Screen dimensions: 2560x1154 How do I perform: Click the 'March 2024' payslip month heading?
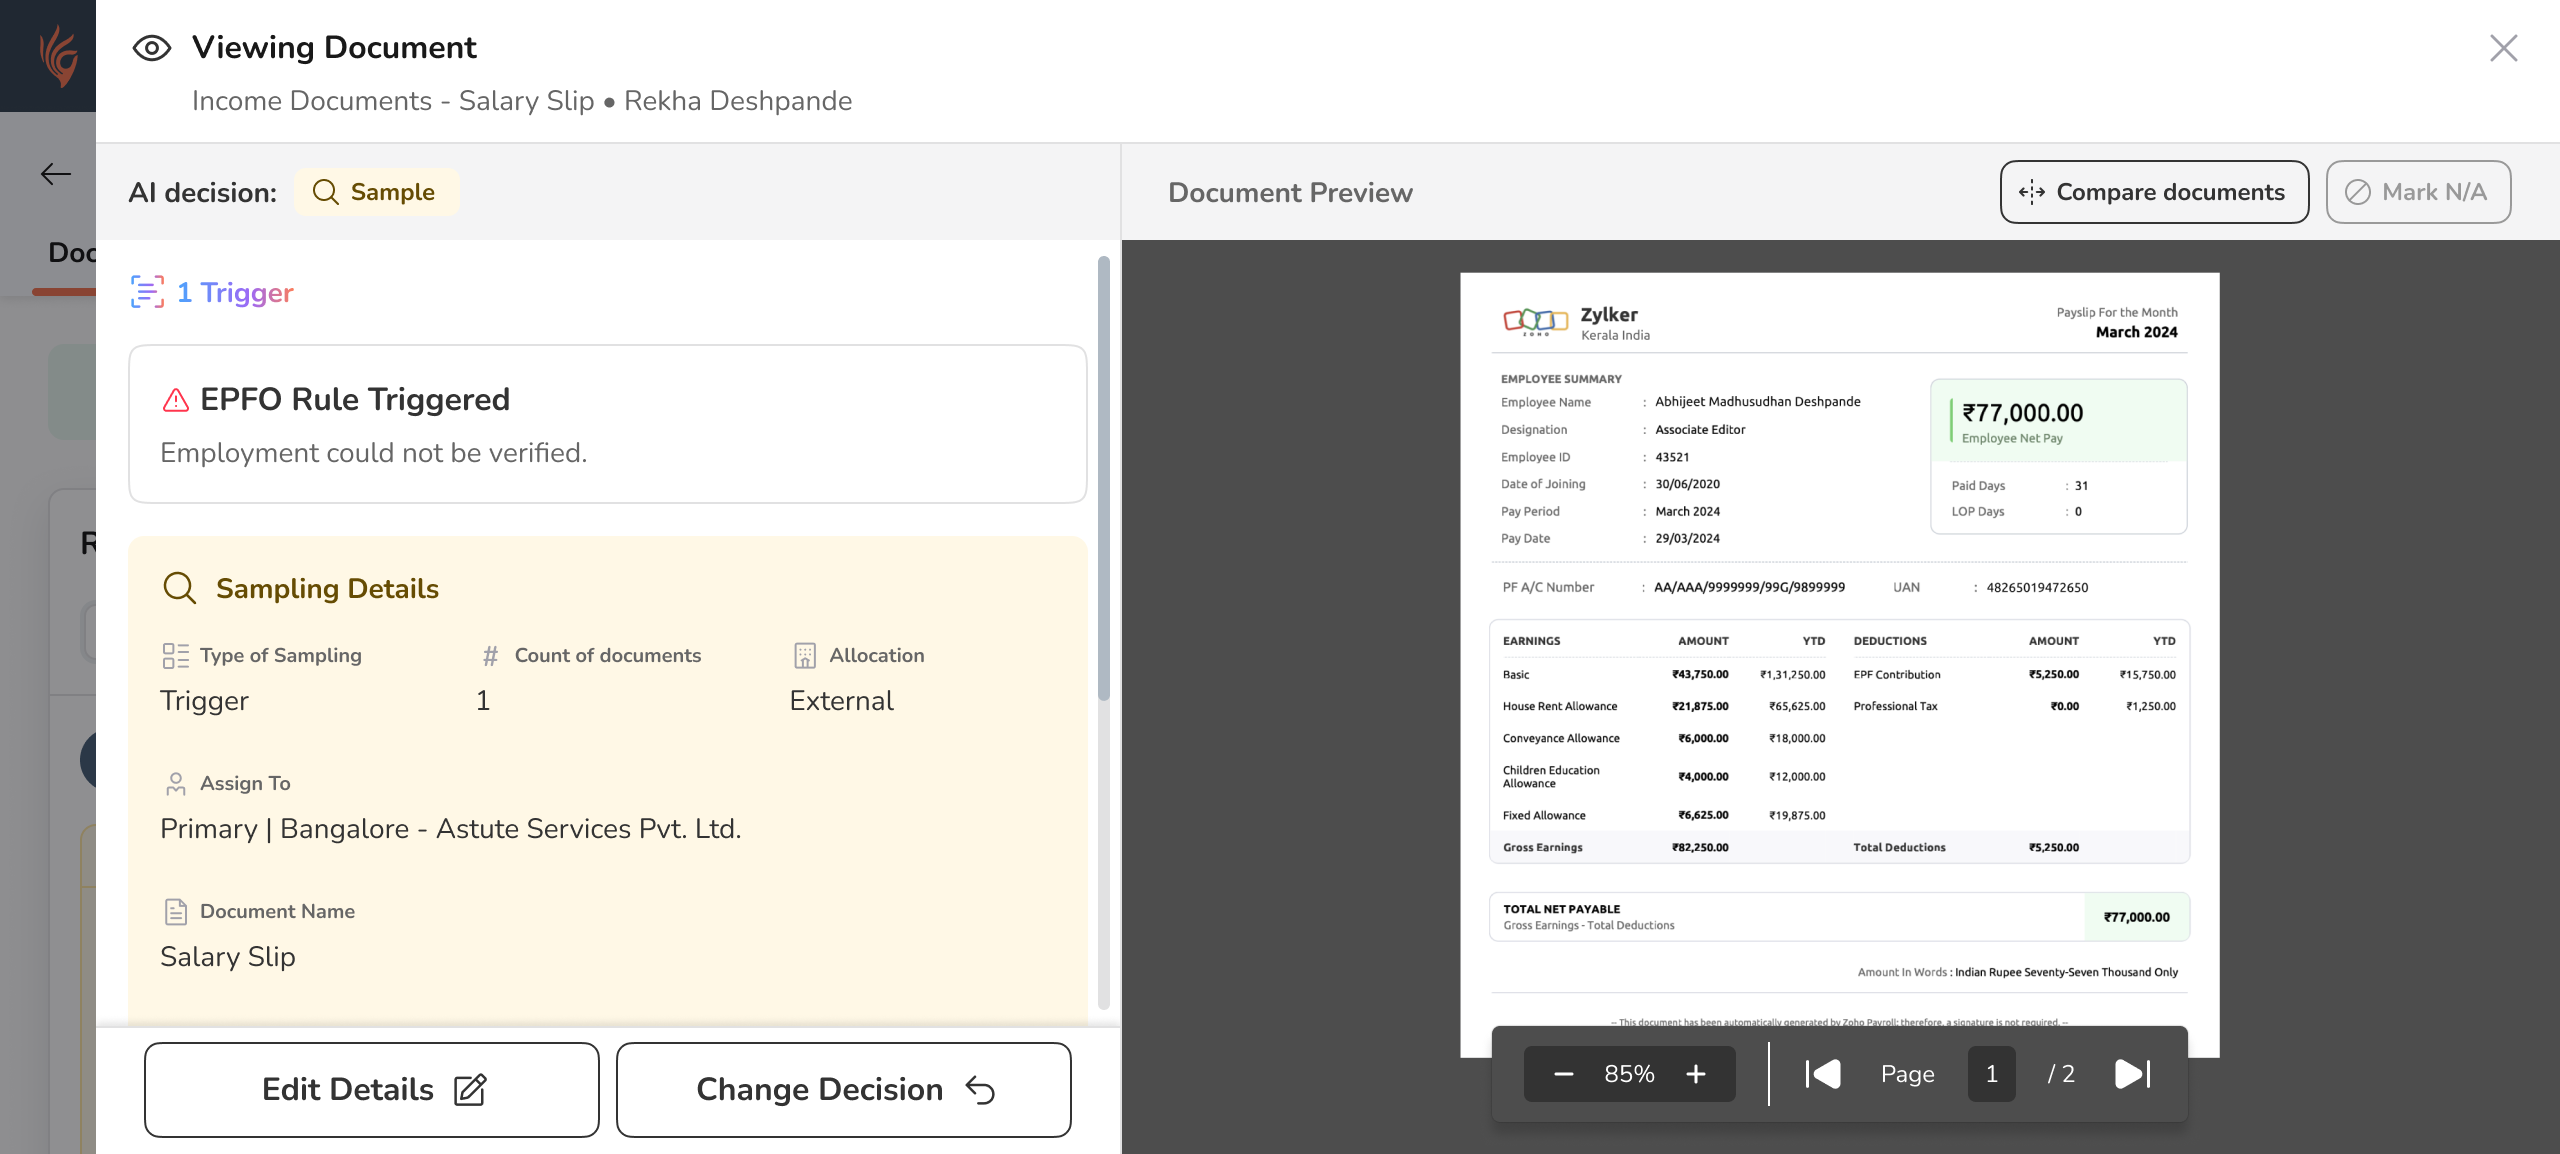coord(2136,332)
